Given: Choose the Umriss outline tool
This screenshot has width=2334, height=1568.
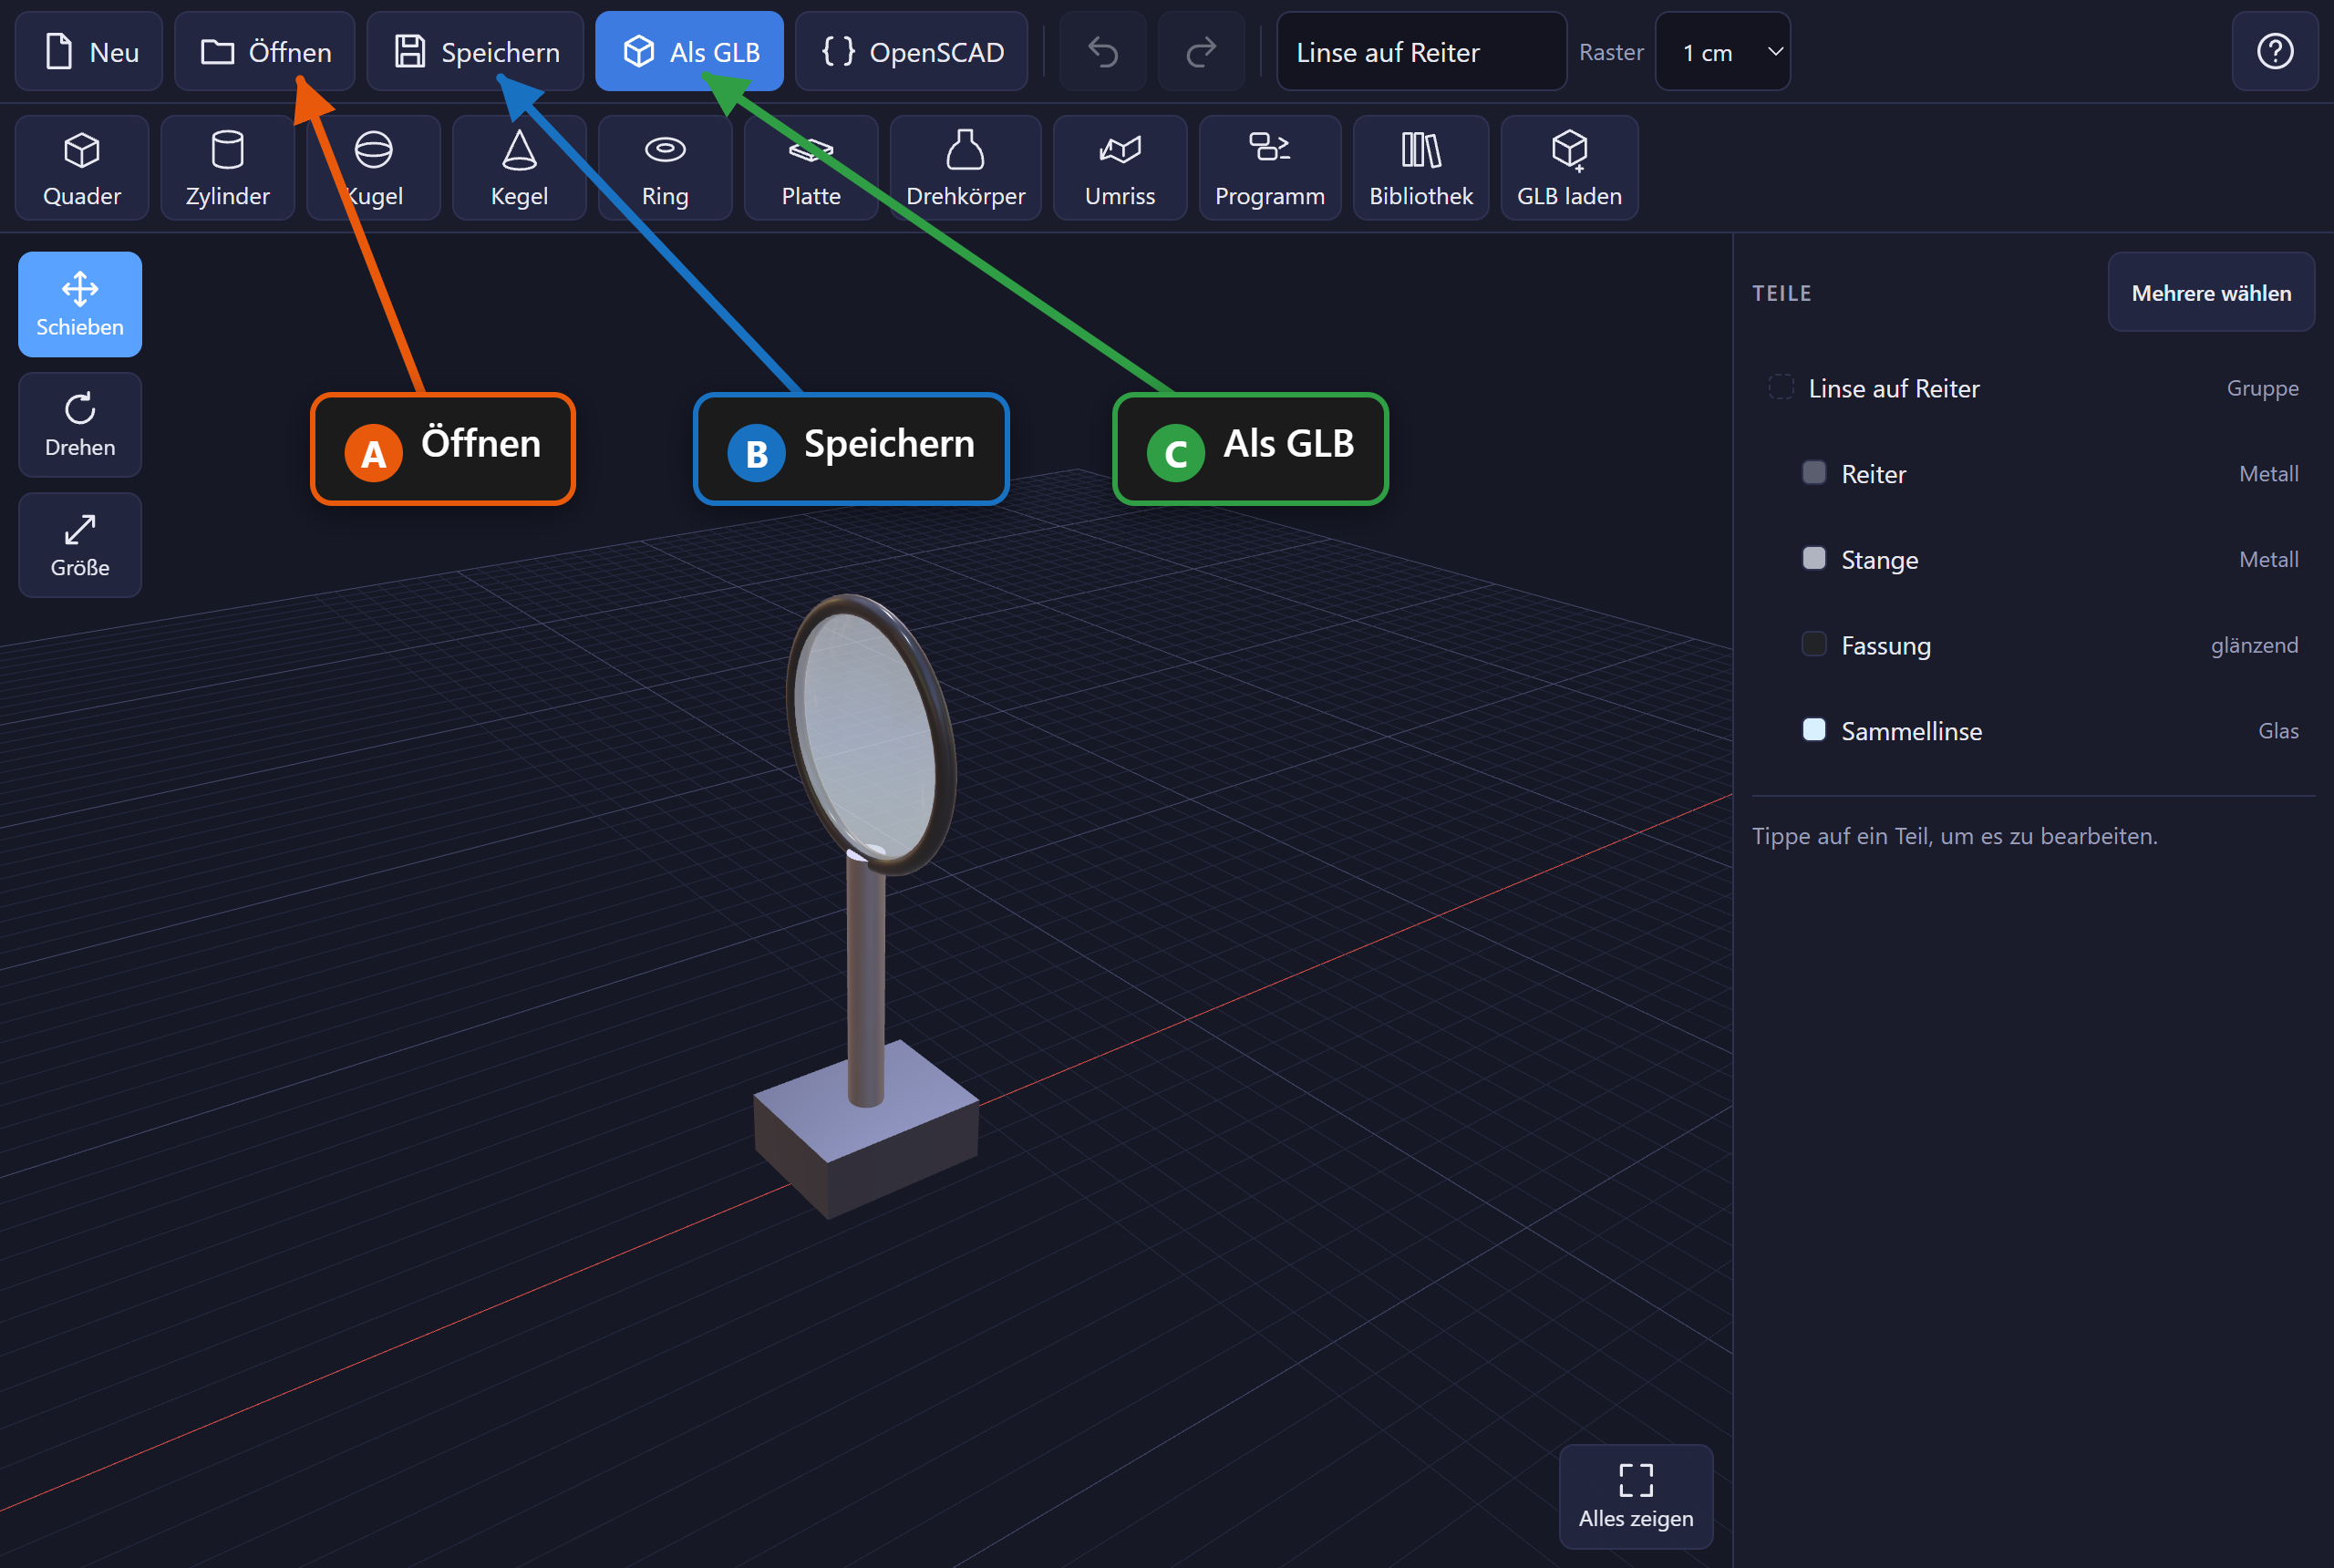Looking at the screenshot, I should (x=1120, y=168).
